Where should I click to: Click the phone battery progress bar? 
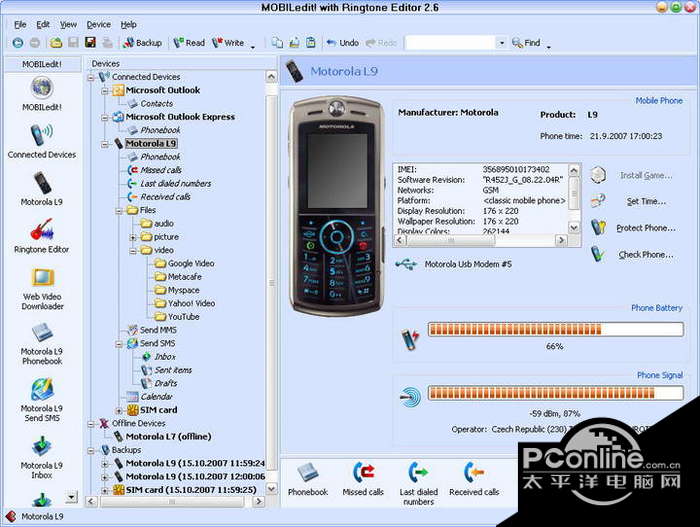[555, 330]
